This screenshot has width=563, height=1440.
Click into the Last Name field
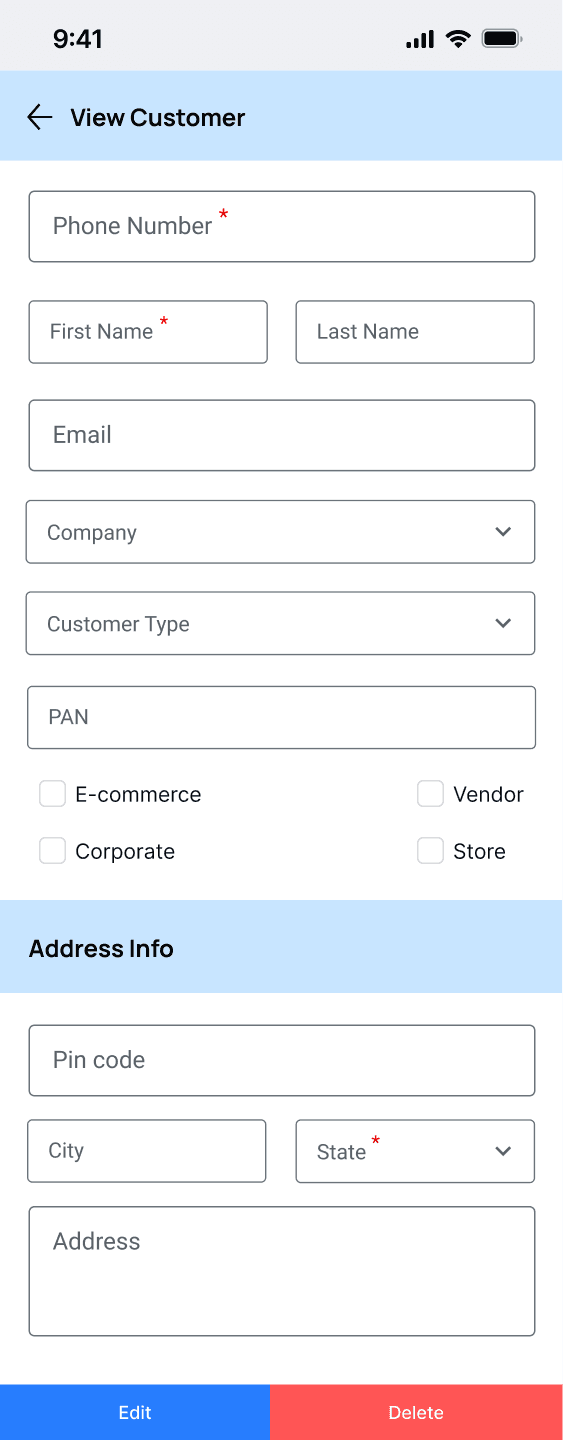click(x=415, y=332)
